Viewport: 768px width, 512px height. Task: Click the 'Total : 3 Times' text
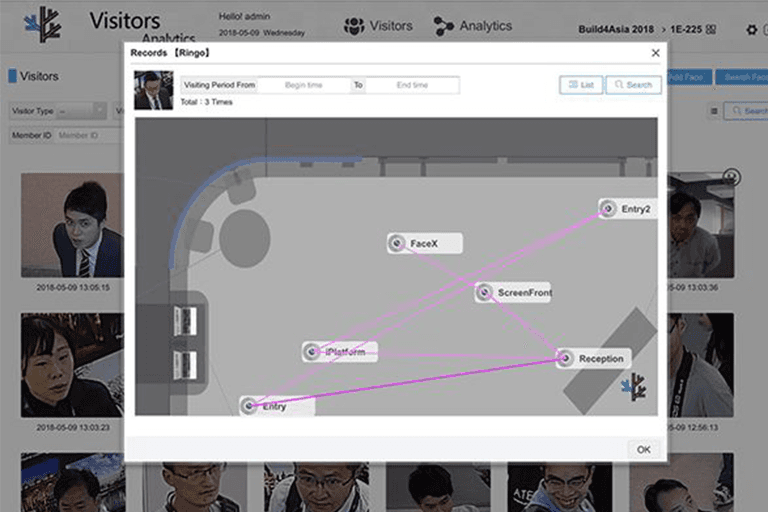tap(206, 102)
